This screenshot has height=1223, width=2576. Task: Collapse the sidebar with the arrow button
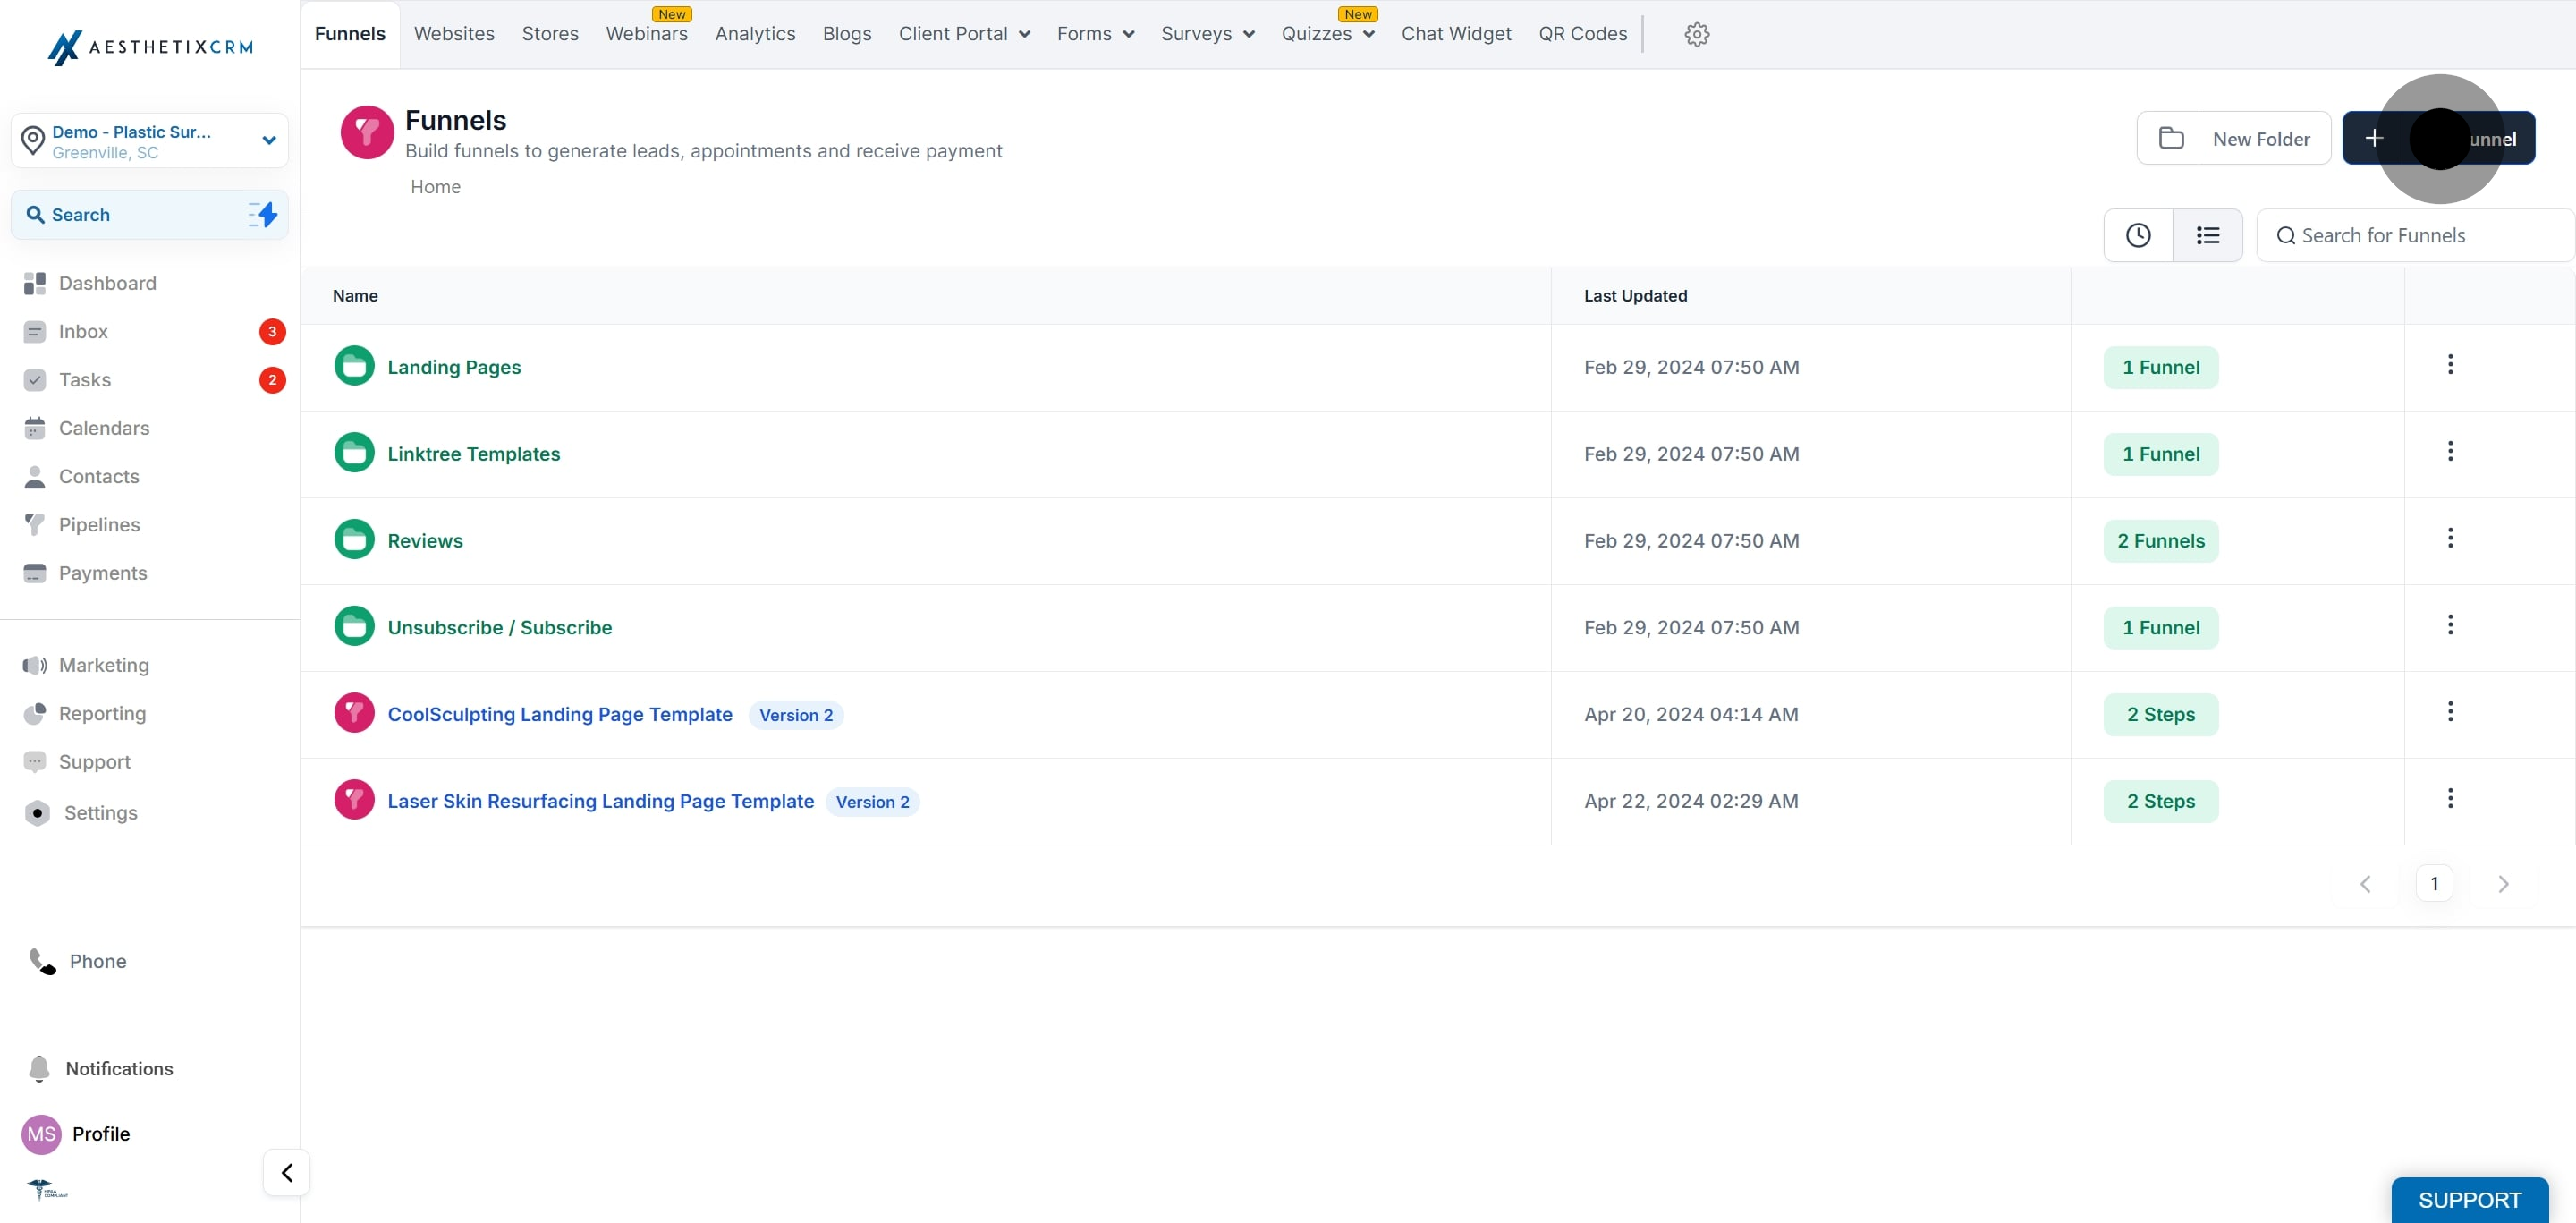tap(287, 1172)
